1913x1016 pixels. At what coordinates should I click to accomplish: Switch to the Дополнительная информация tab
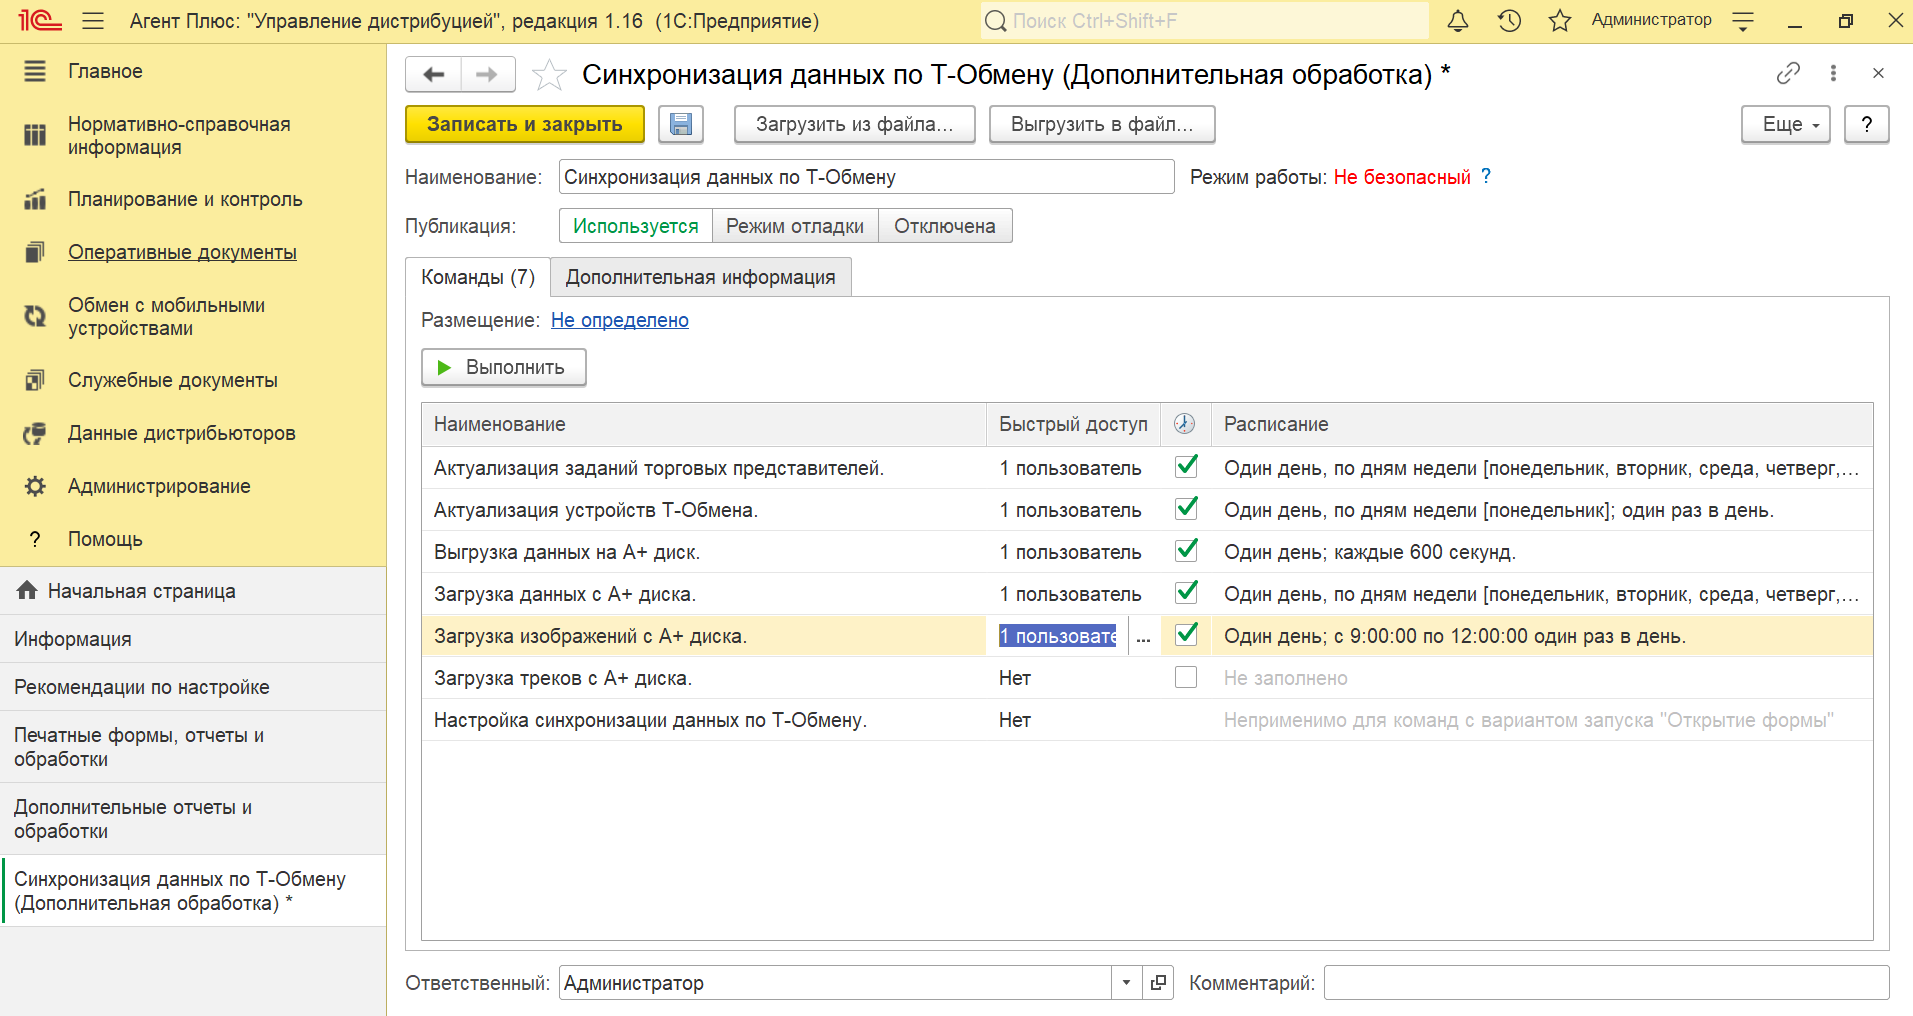pos(701,277)
